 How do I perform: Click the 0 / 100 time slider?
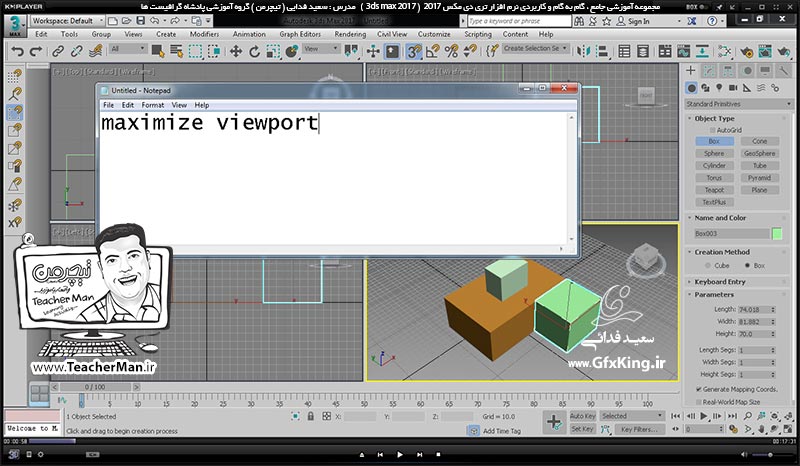click(95, 387)
